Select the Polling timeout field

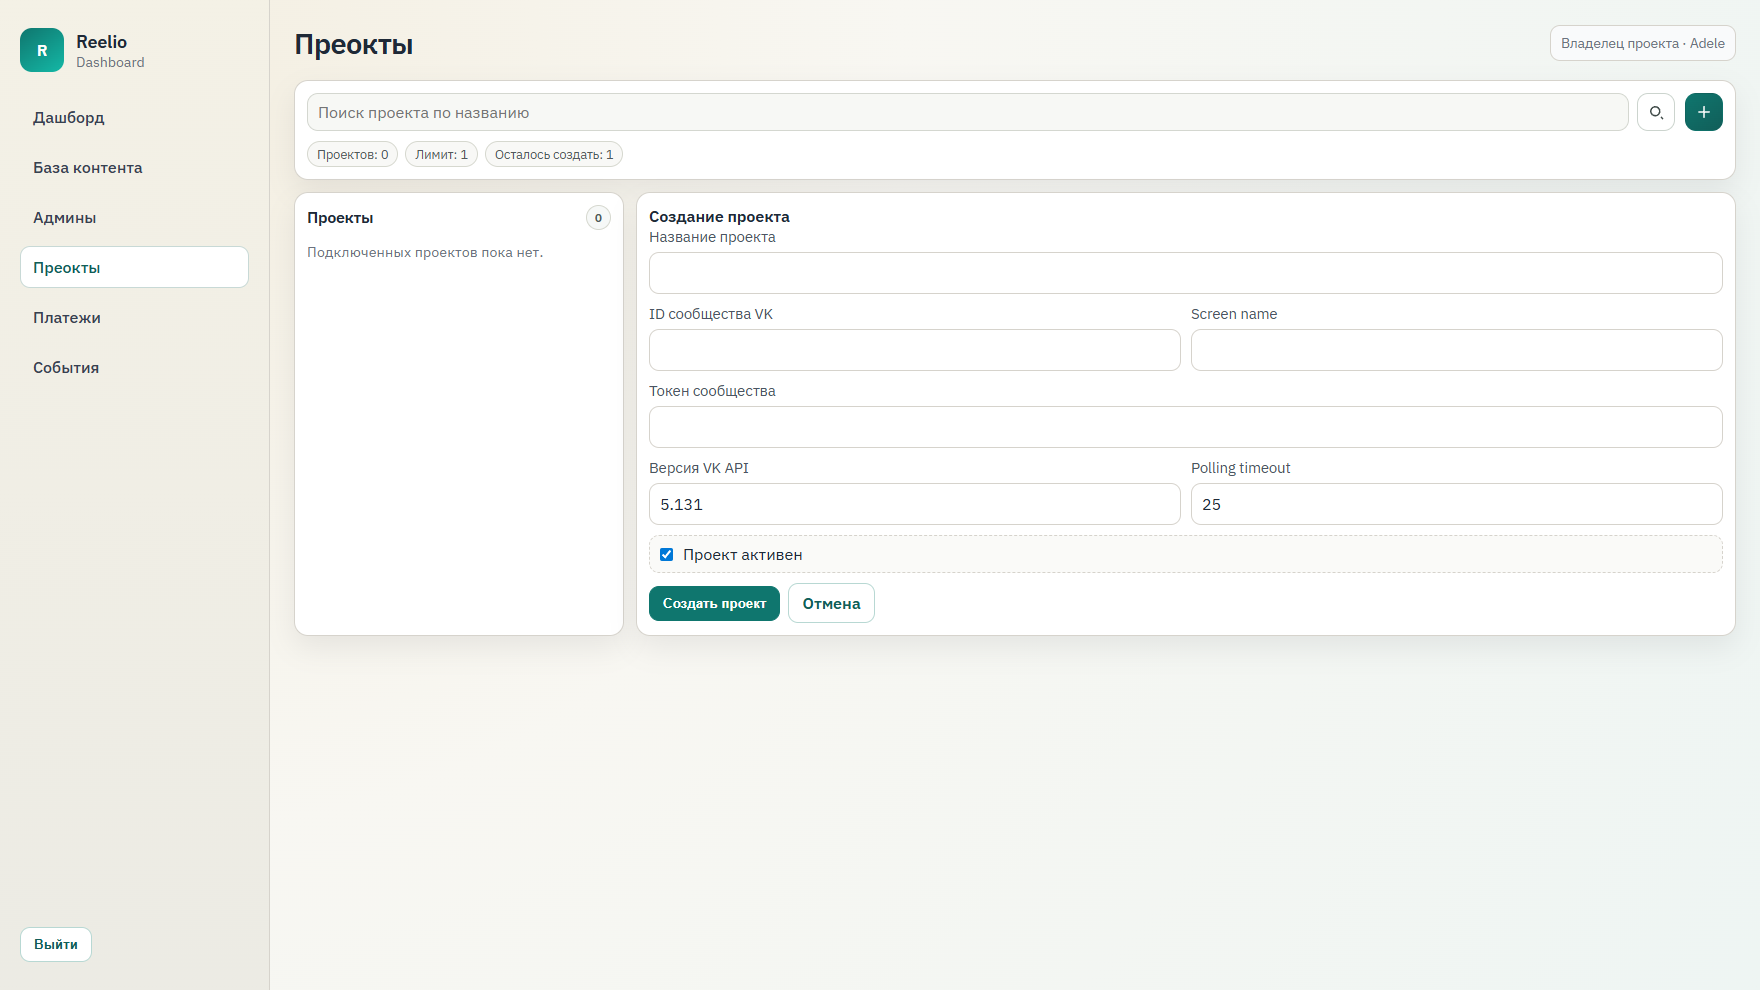(1456, 504)
